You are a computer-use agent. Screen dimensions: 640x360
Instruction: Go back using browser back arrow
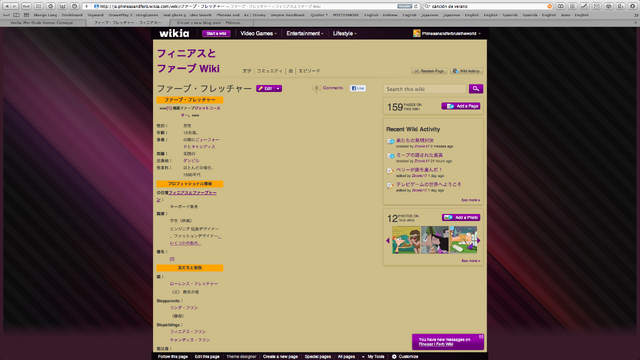pyautogui.click(x=7, y=6)
